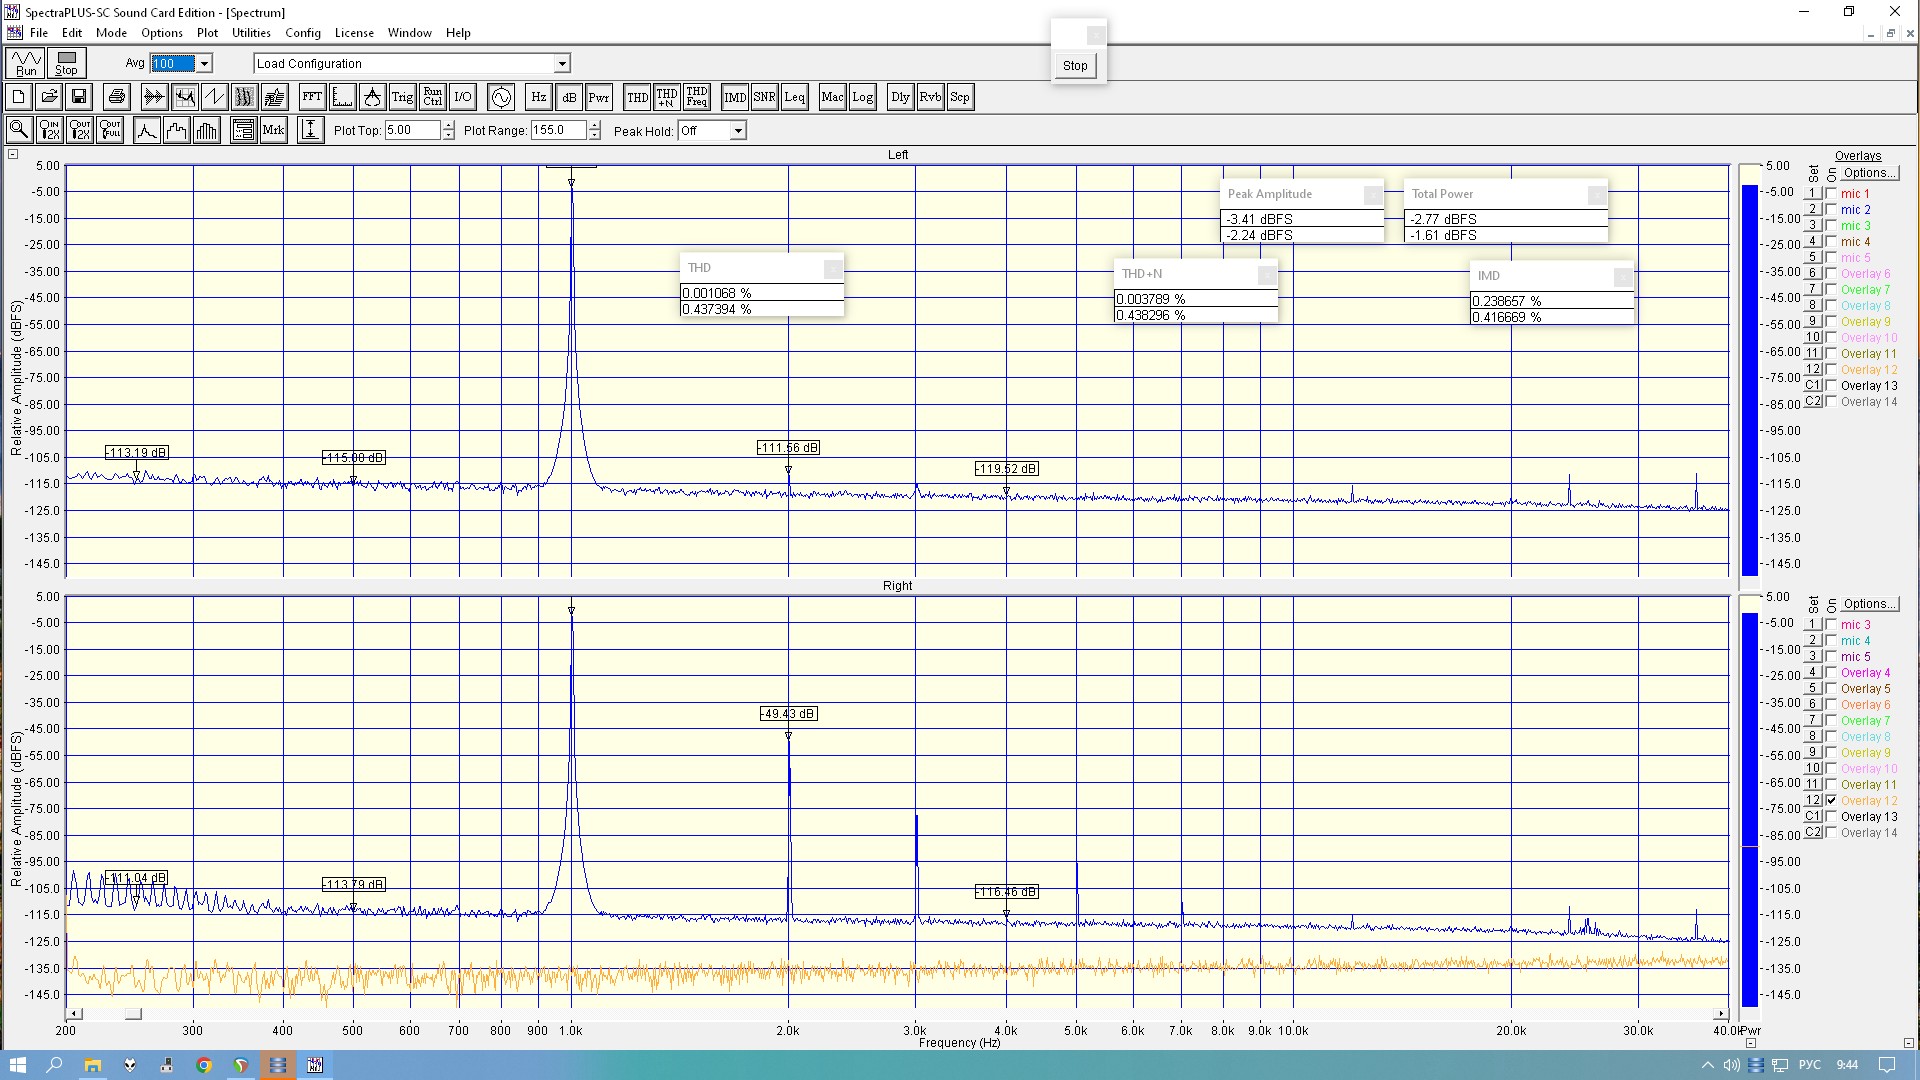Enable the mic 1 overlay checkbox

tap(1831, 193)
